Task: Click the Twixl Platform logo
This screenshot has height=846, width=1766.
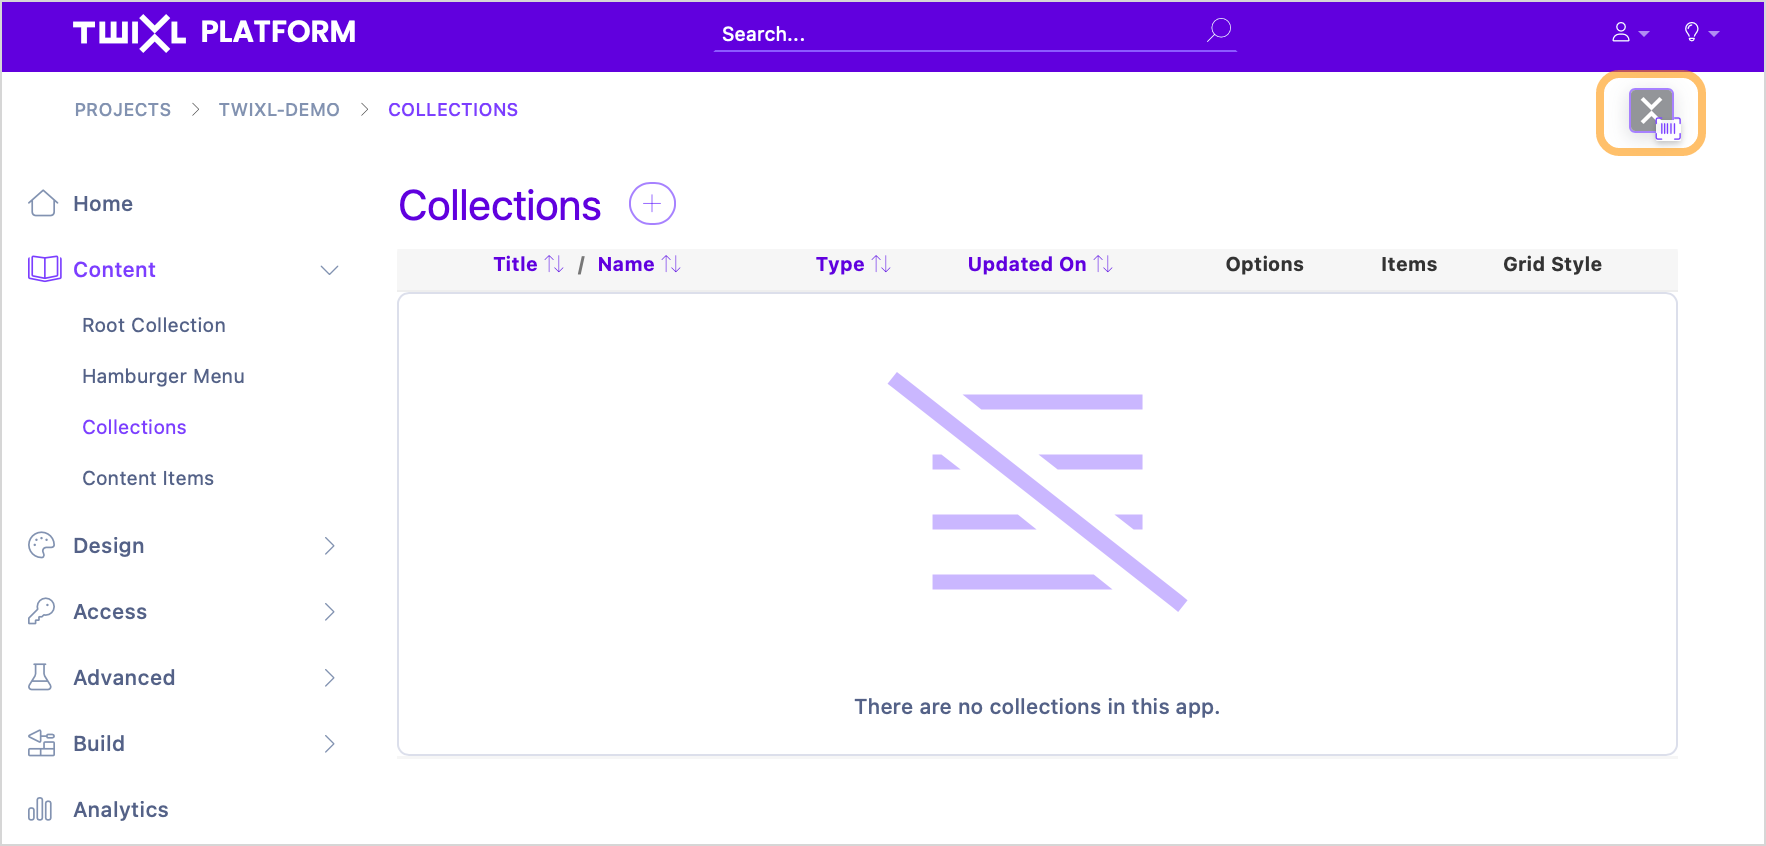Action: click(214, 33)
